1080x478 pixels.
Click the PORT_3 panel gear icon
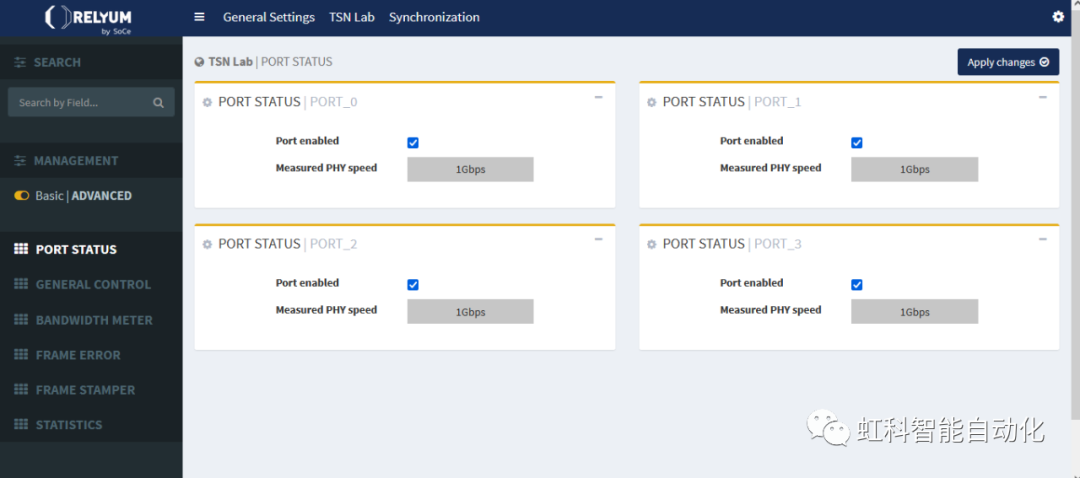pyautogui.click(x=652, y=244)
